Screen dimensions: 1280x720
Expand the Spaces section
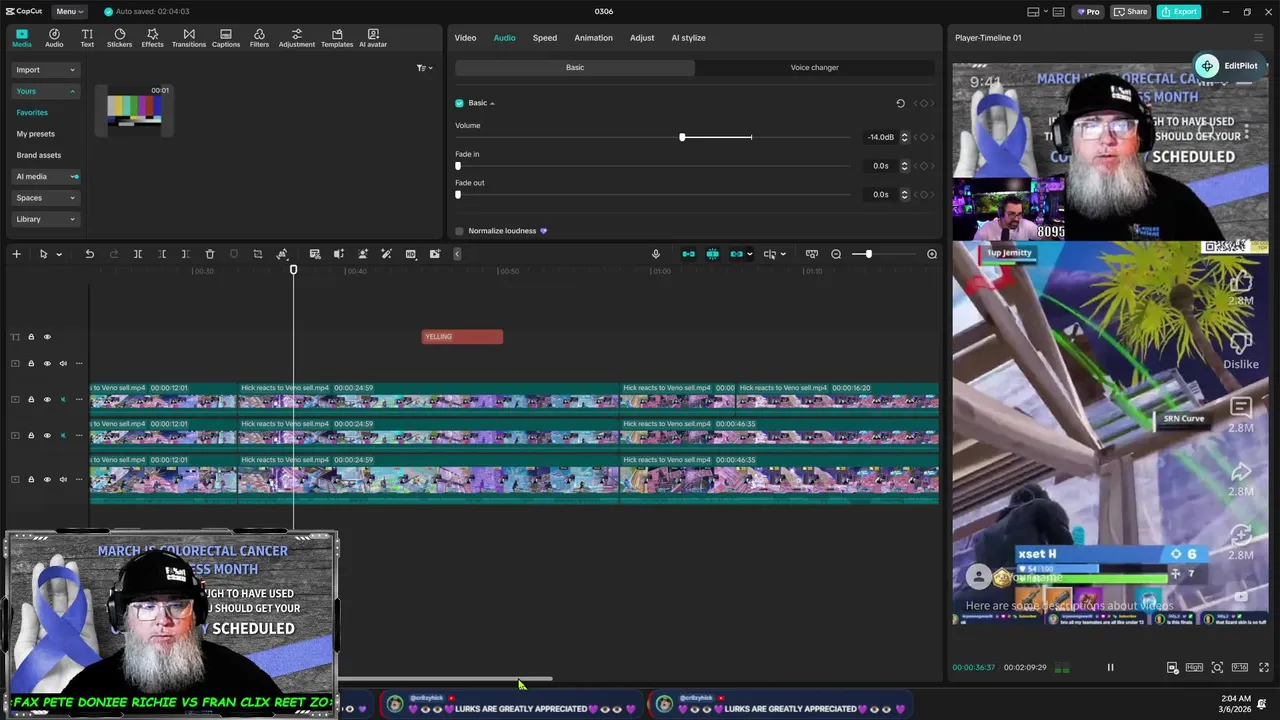coord(45,198)
